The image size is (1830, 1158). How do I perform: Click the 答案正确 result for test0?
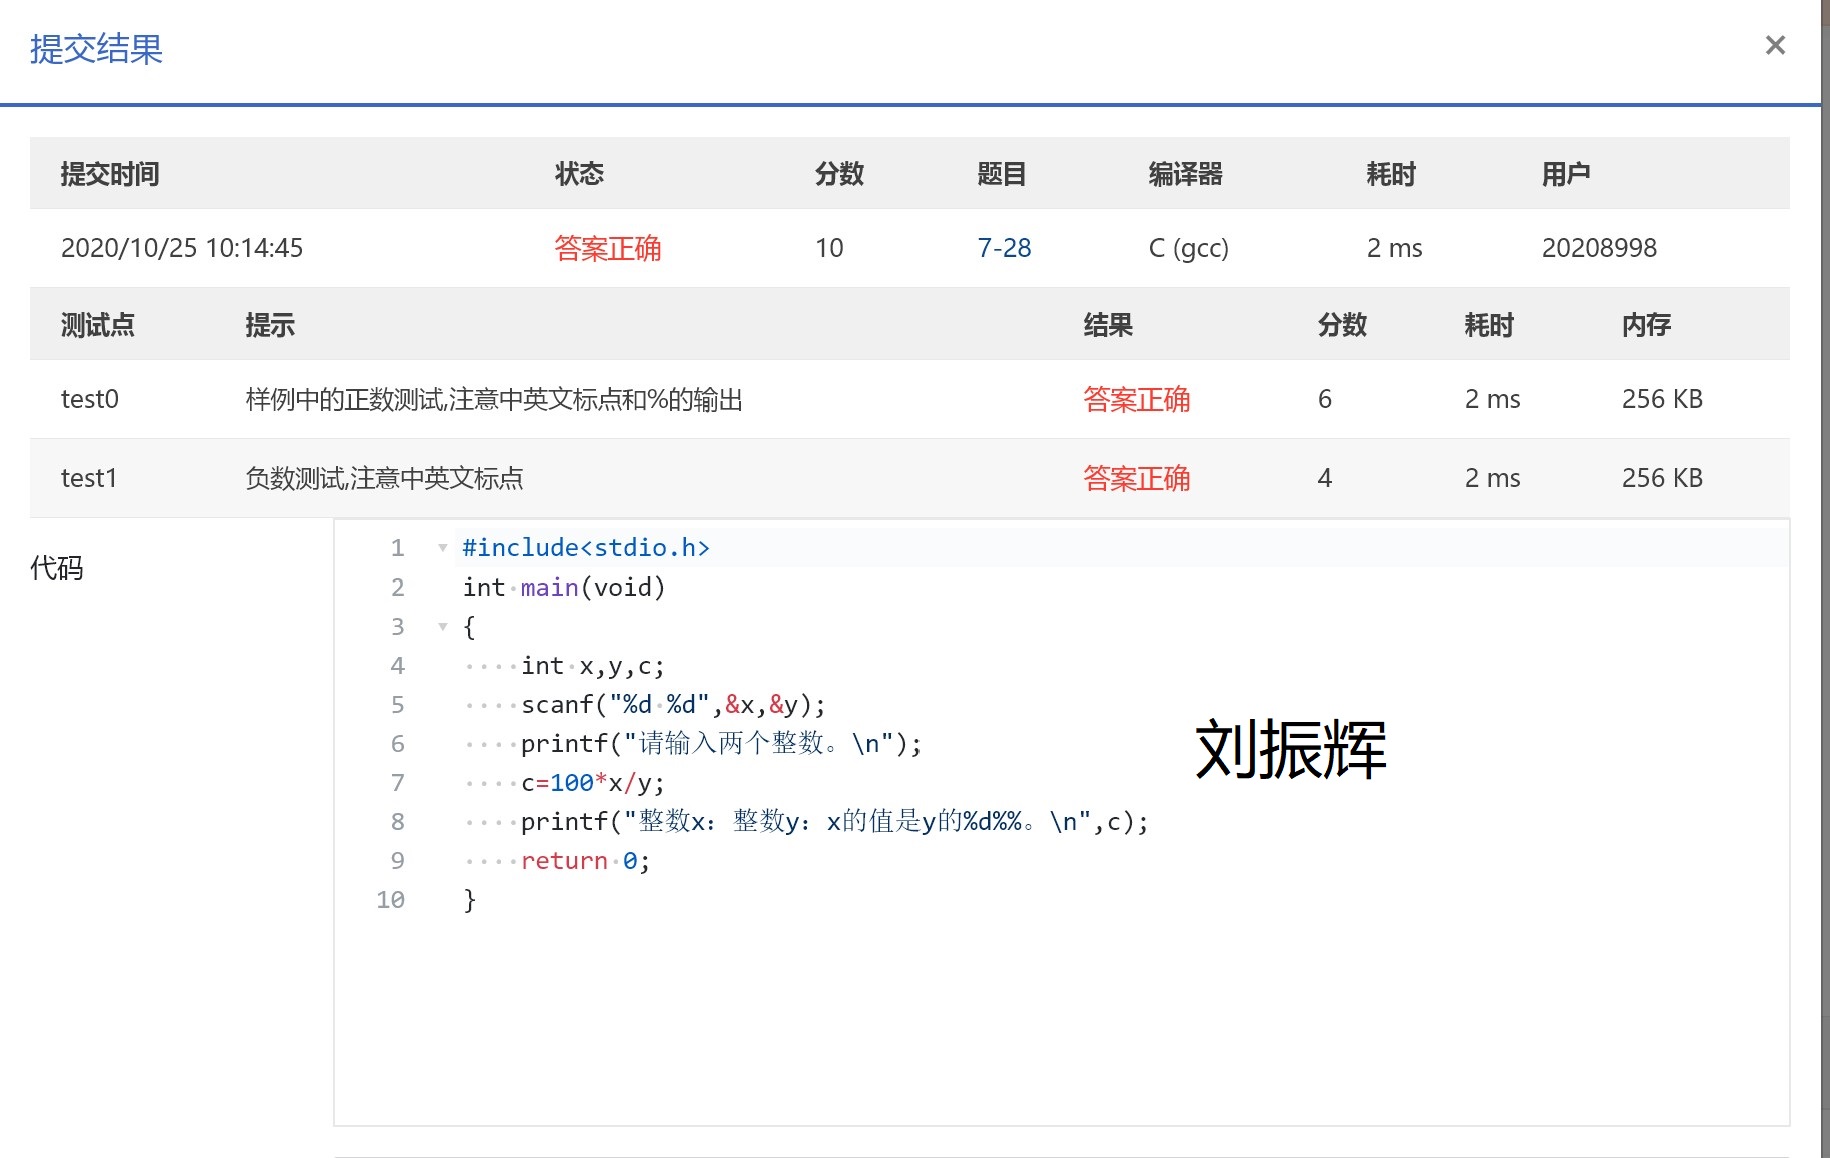point(1137,399)
